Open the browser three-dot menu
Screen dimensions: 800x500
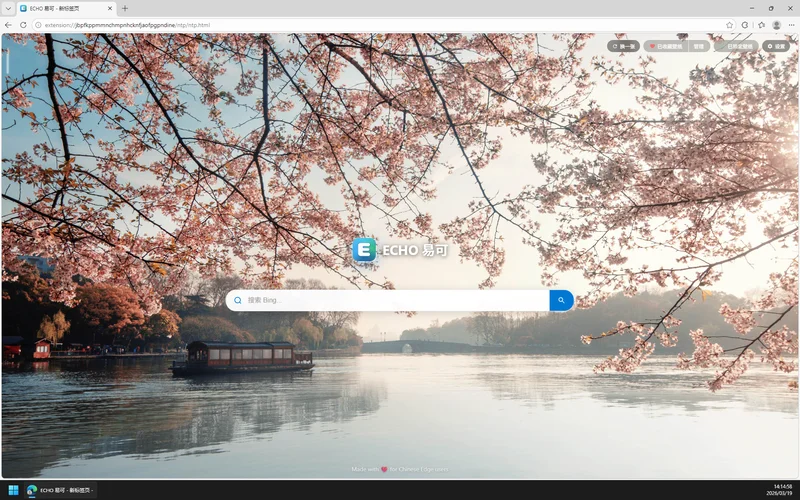click(x=791, y=25)
